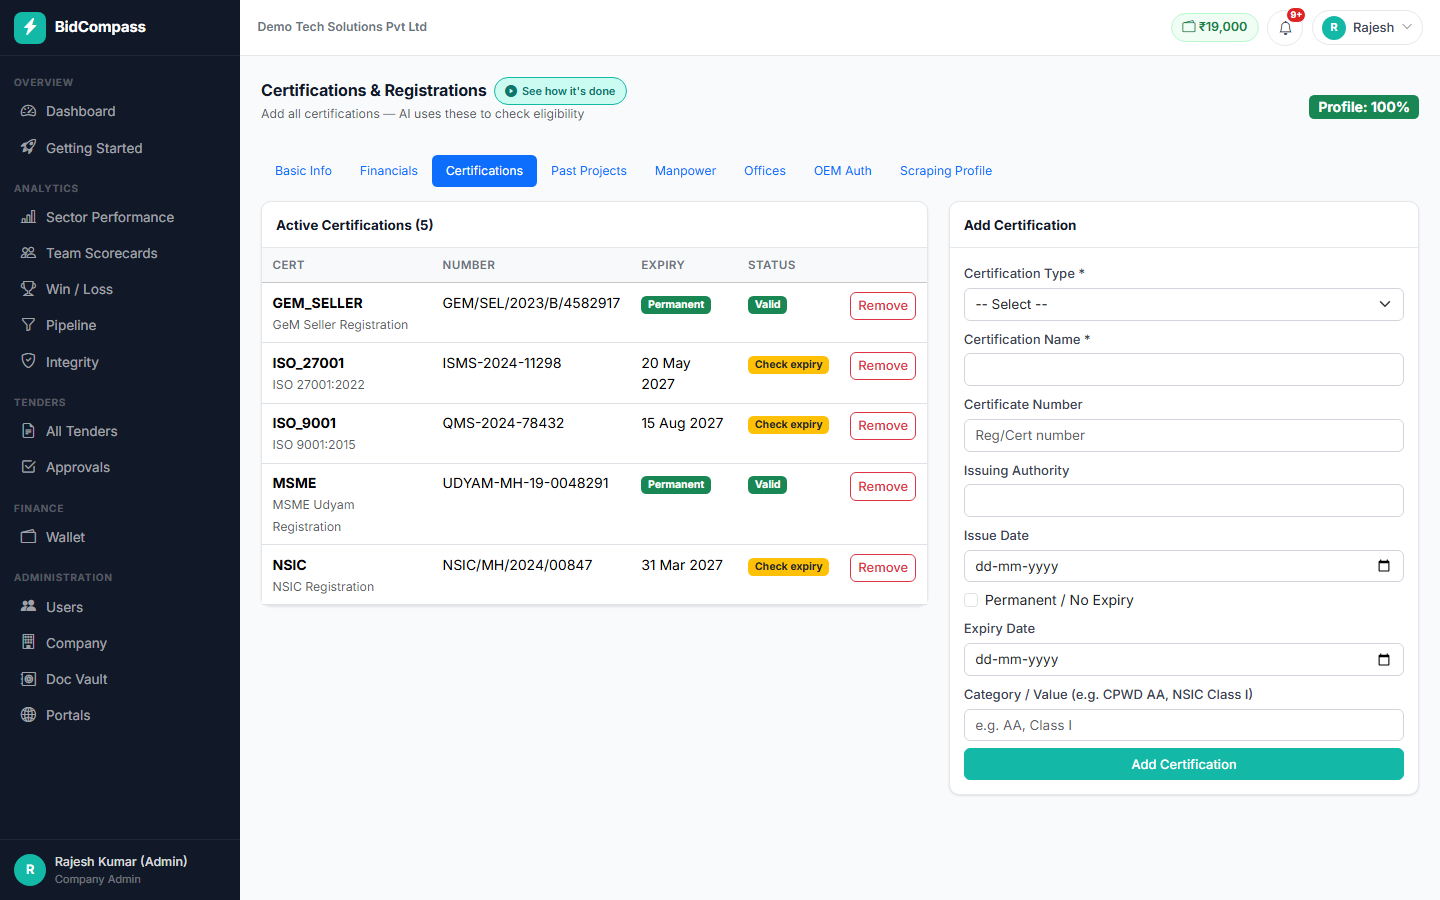Switch to the OEM Auth tab
The width and height of the screenshot is (1440, 900).
coord(842,171)
